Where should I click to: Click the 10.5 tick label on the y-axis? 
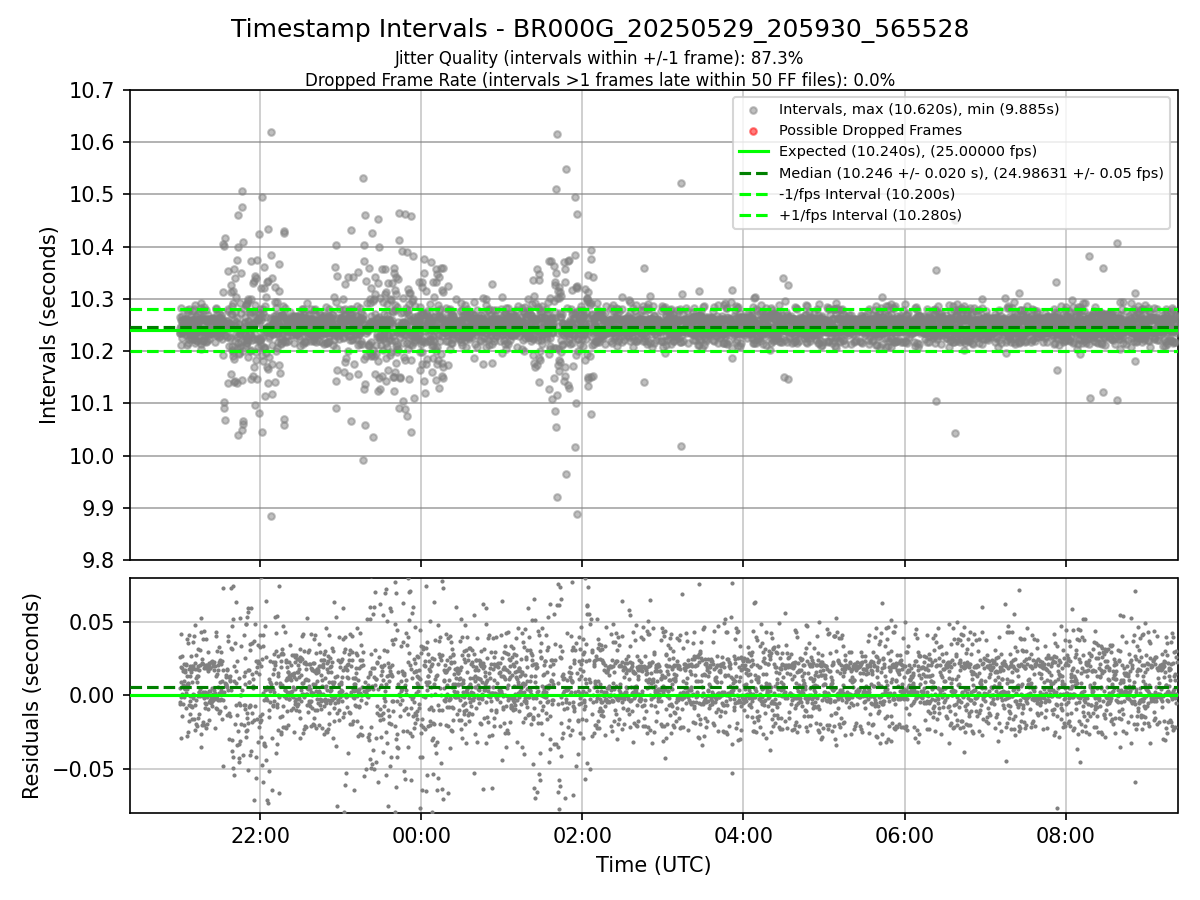pyautogui.click(x=94, y=195)
